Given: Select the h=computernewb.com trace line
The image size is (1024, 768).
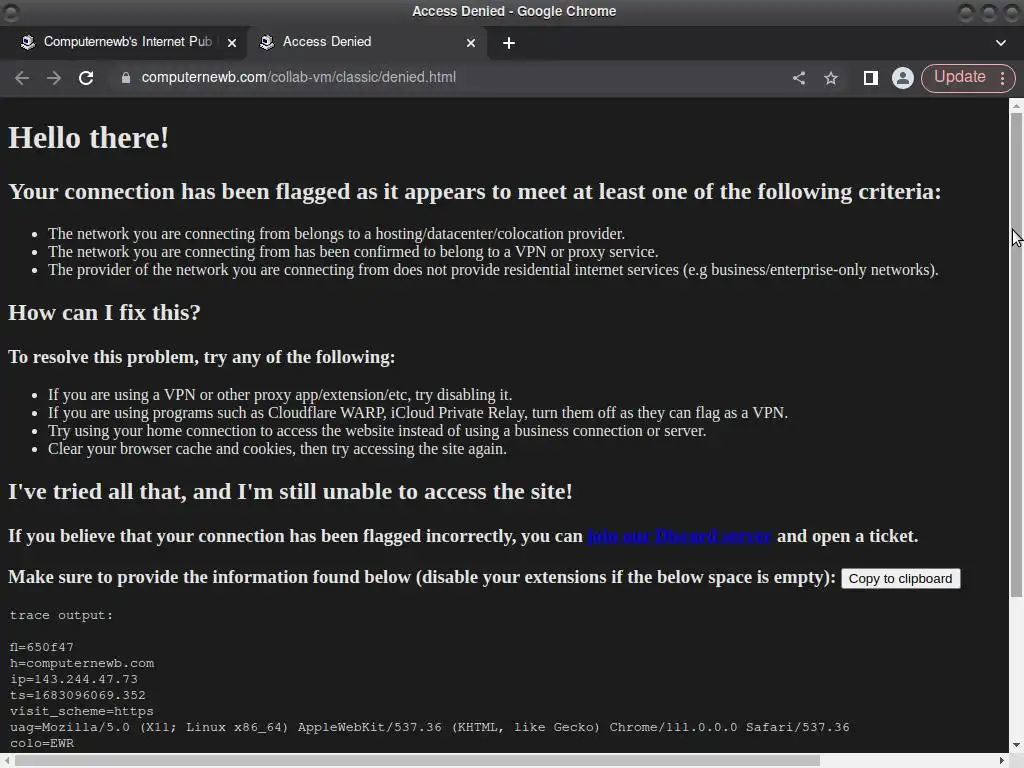Looking at the screenshot, I should point(82,664).
